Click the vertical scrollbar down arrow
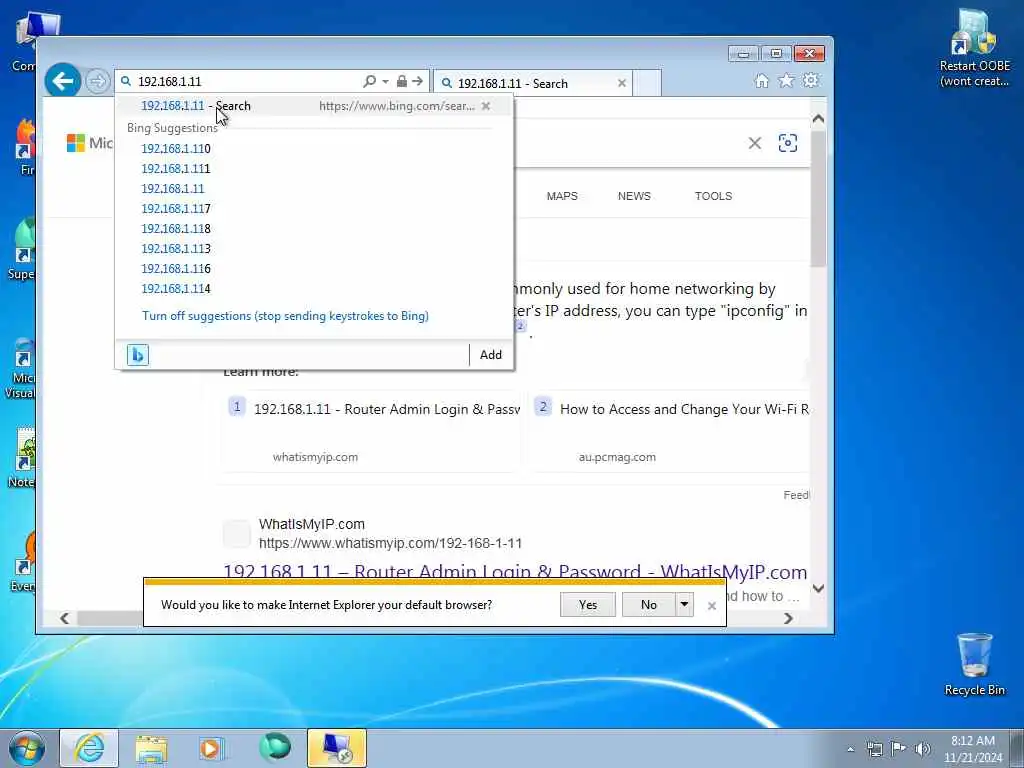1024x768 pixels. tap(818, 588)
